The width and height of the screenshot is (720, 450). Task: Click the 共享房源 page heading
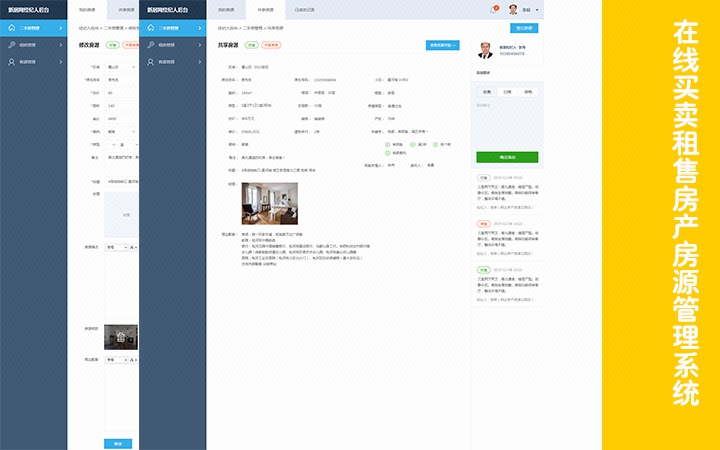point(228,45)
